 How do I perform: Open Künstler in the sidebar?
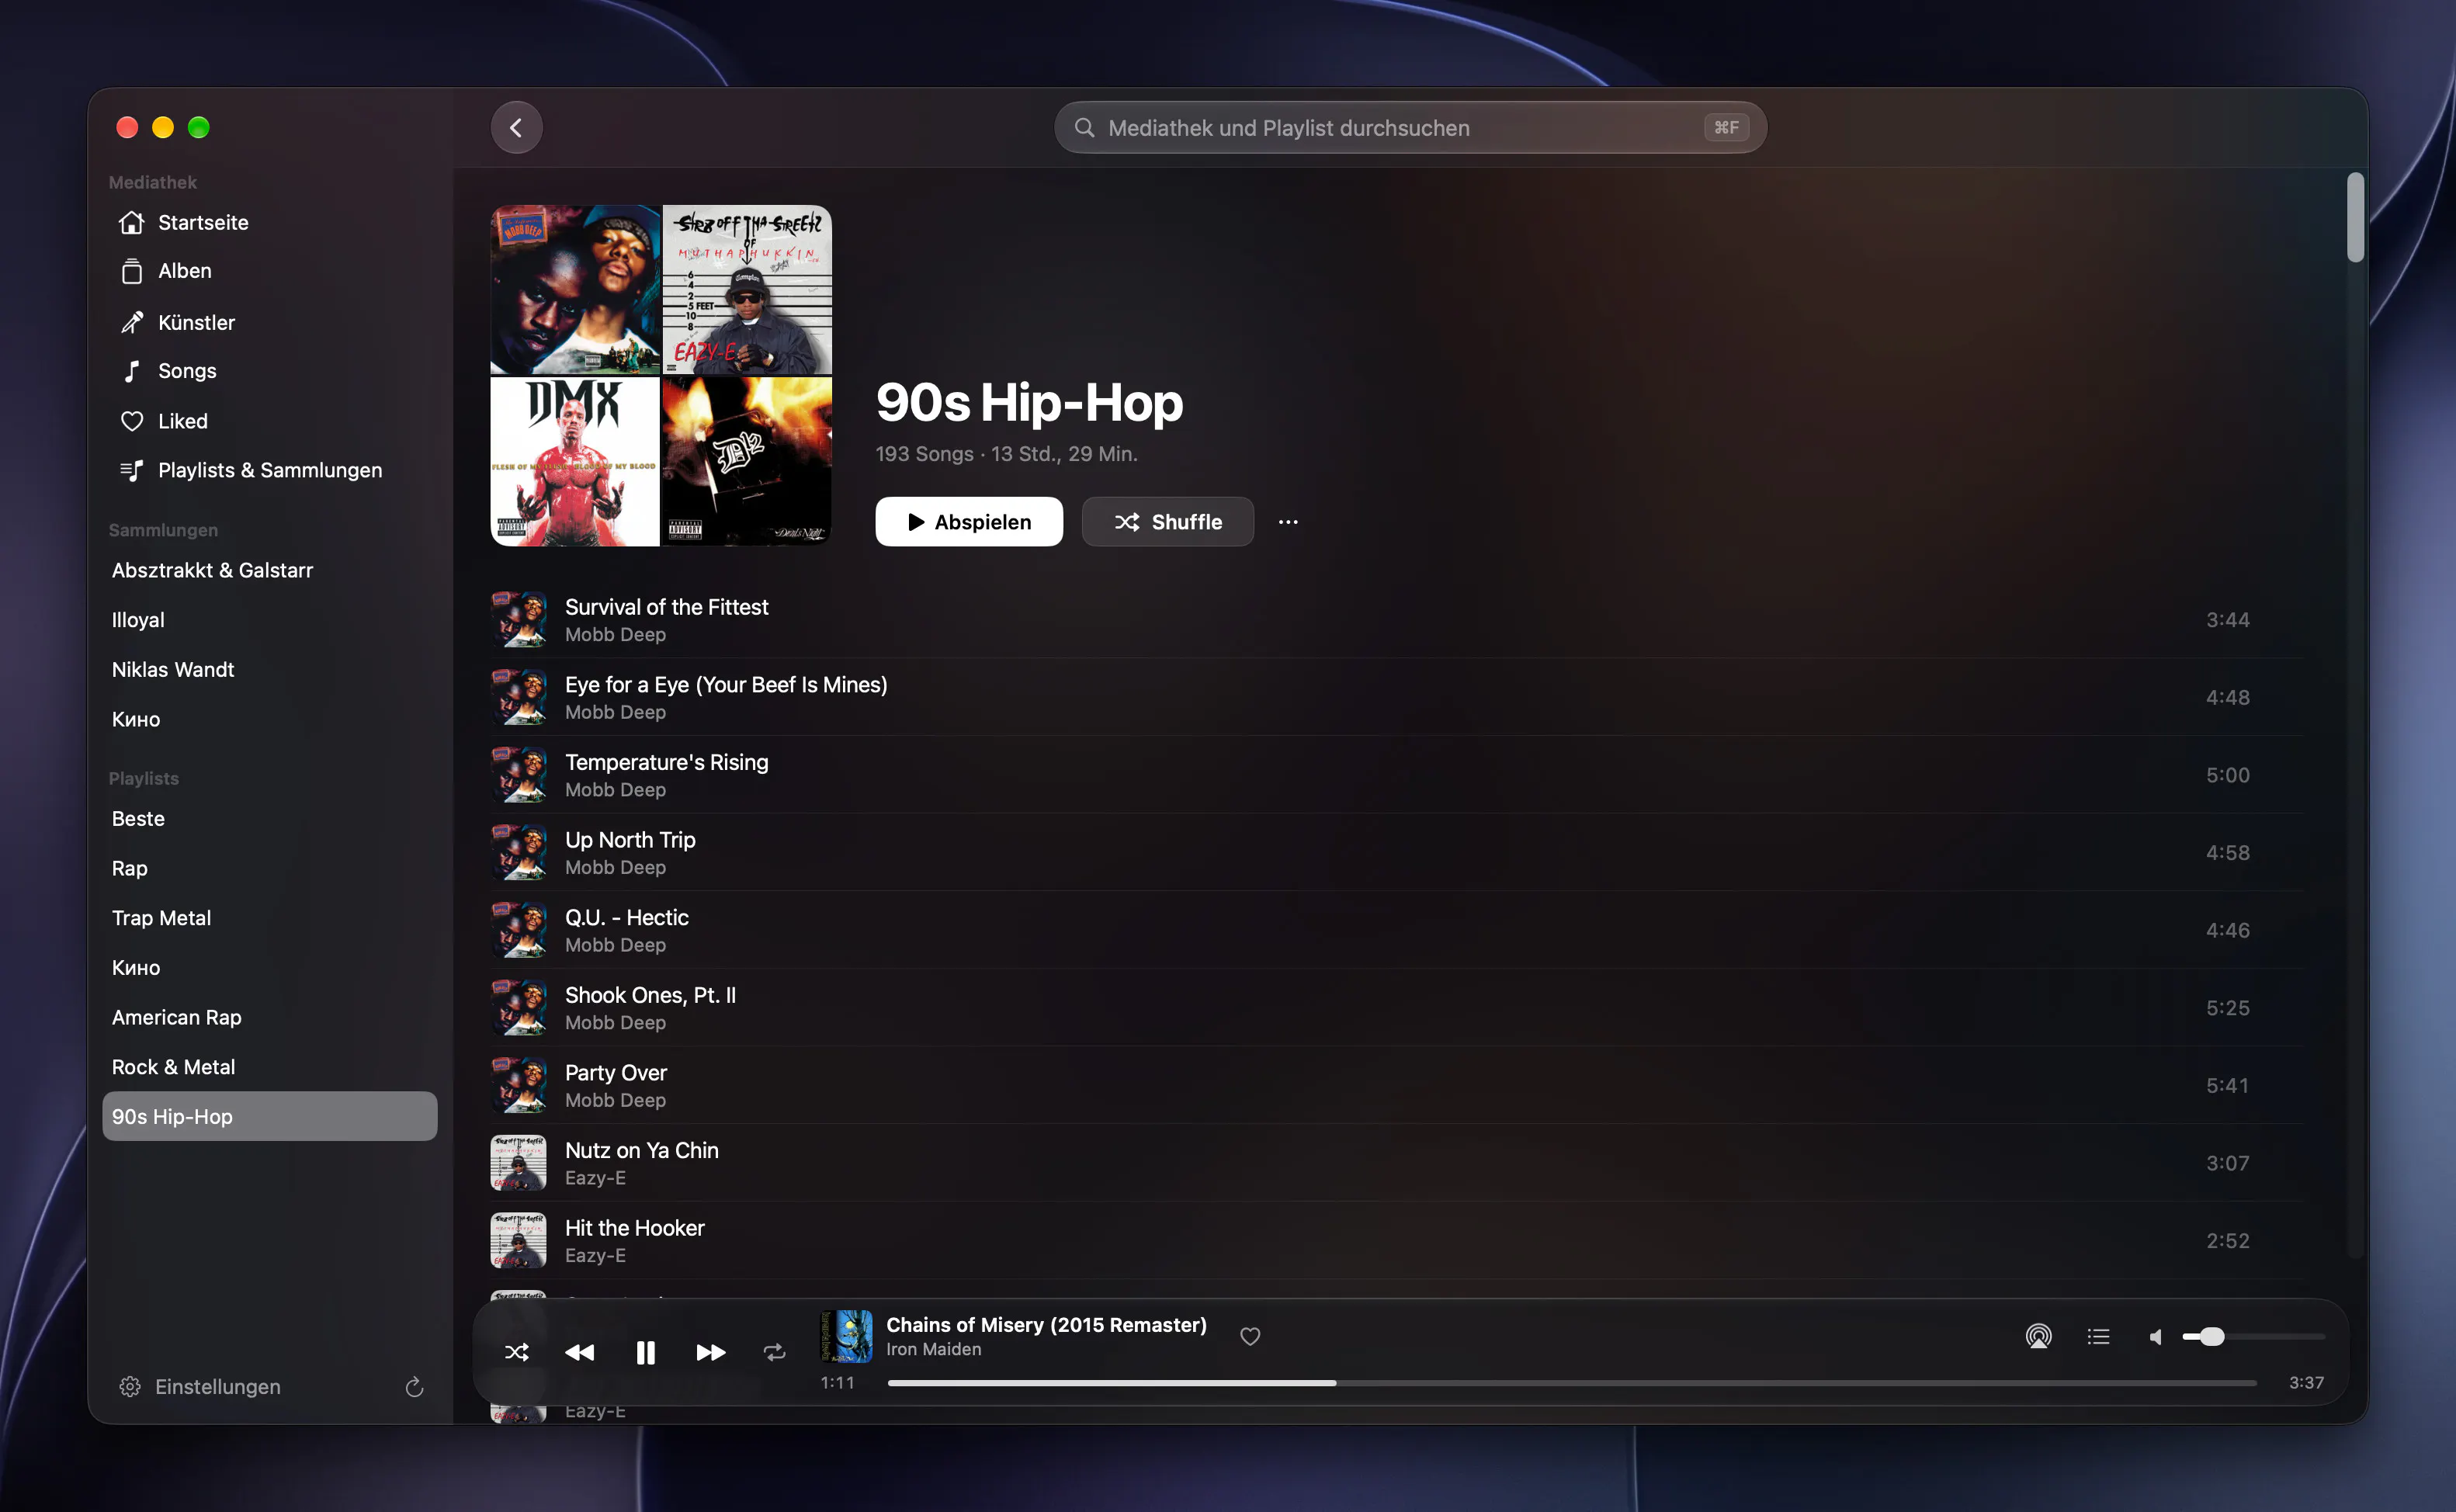point(270,322)
